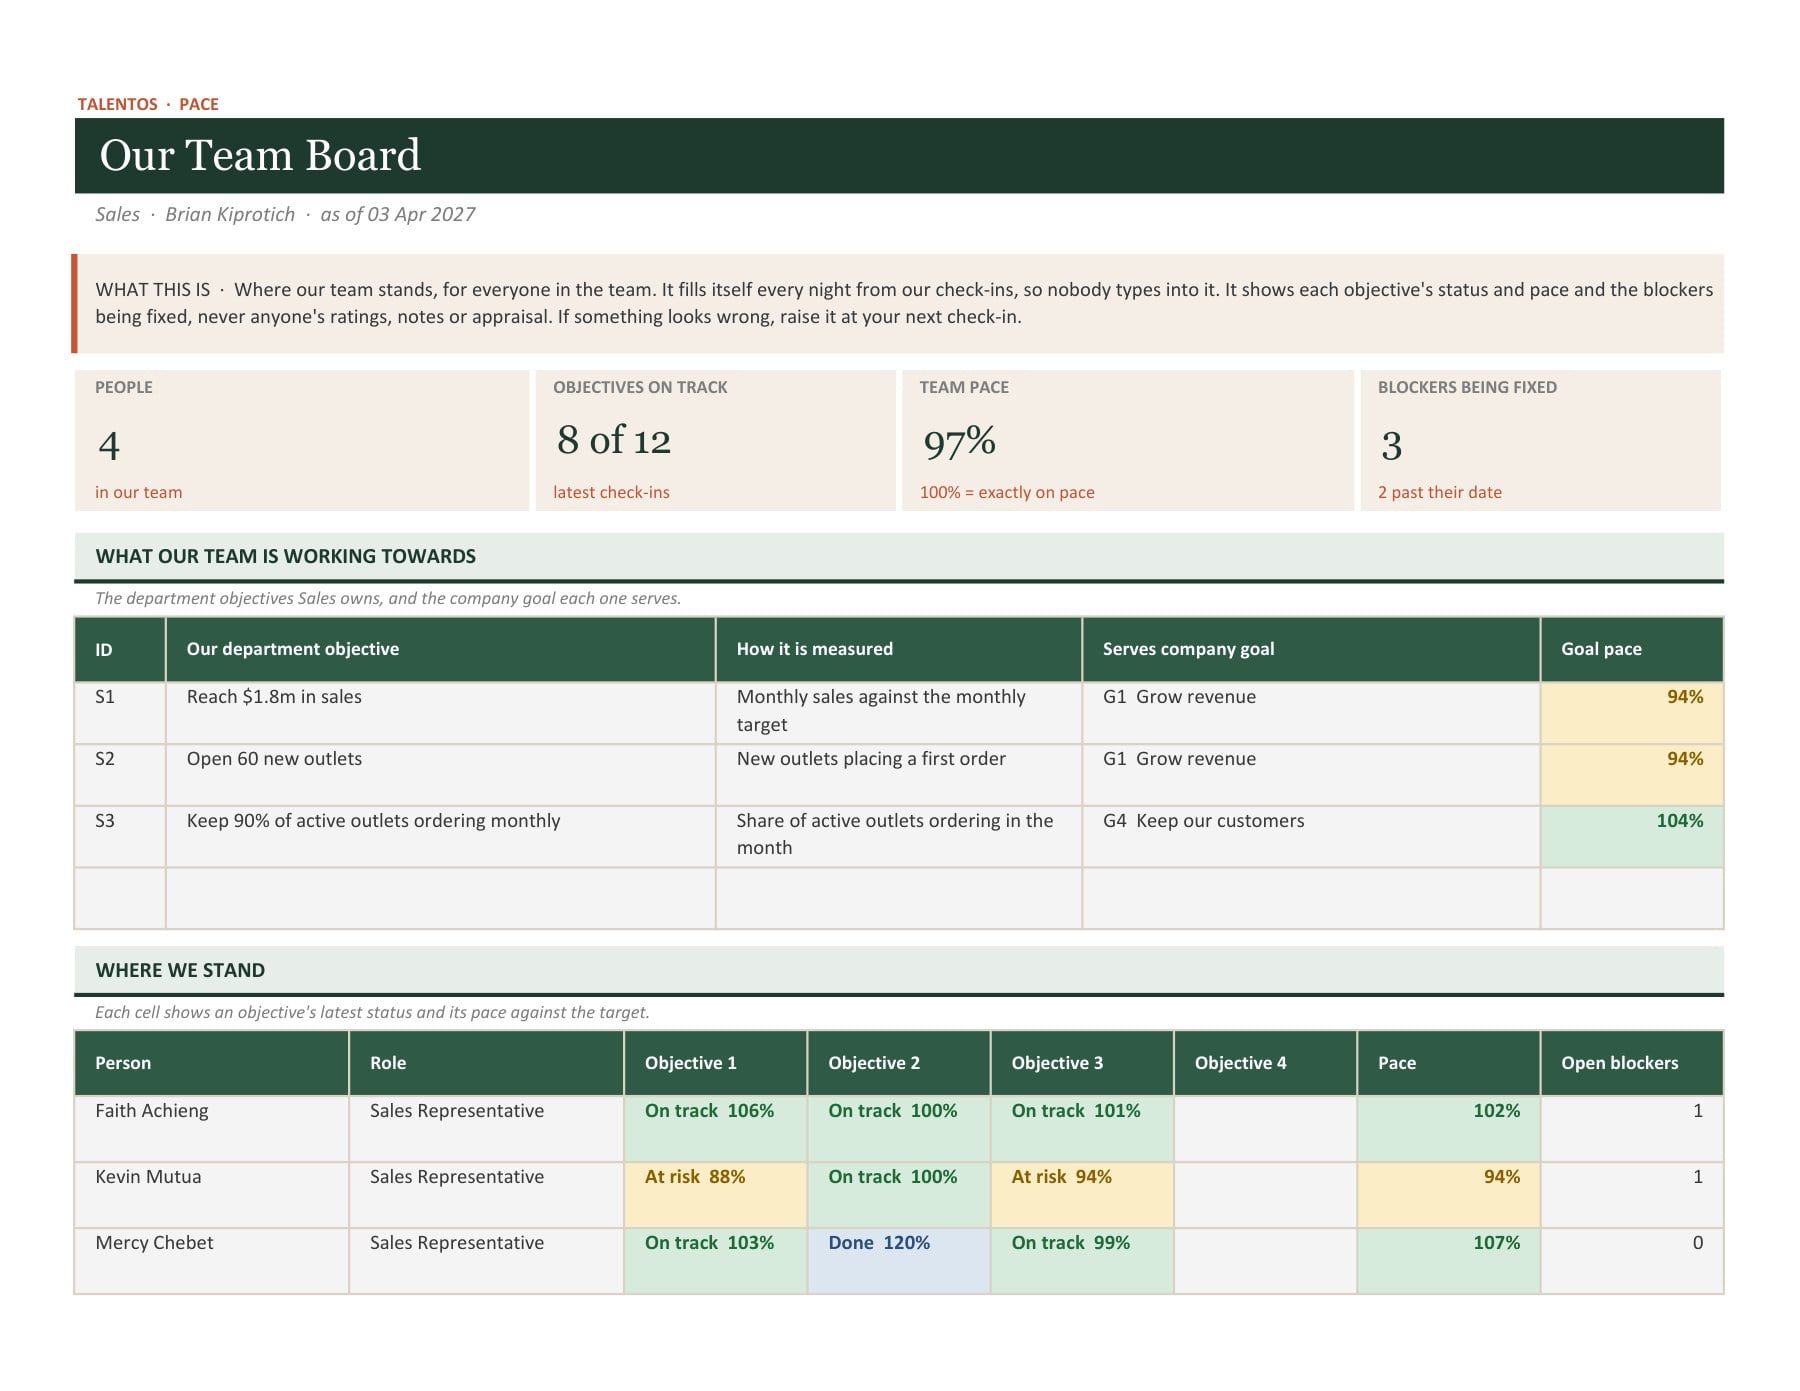Select the 'TALENTOS · PACE' header label
This screenshot has width=1800, height=1391.
[148, 104]
